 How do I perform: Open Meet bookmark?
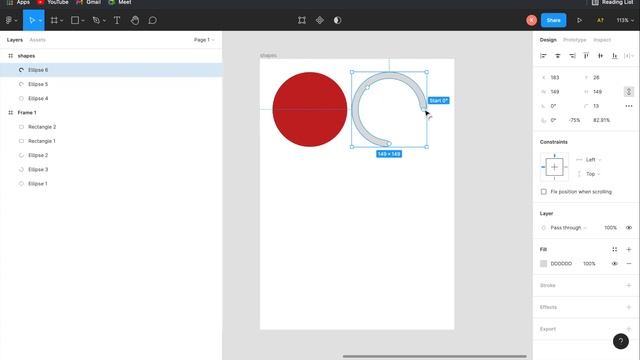(x=120, y=2)
